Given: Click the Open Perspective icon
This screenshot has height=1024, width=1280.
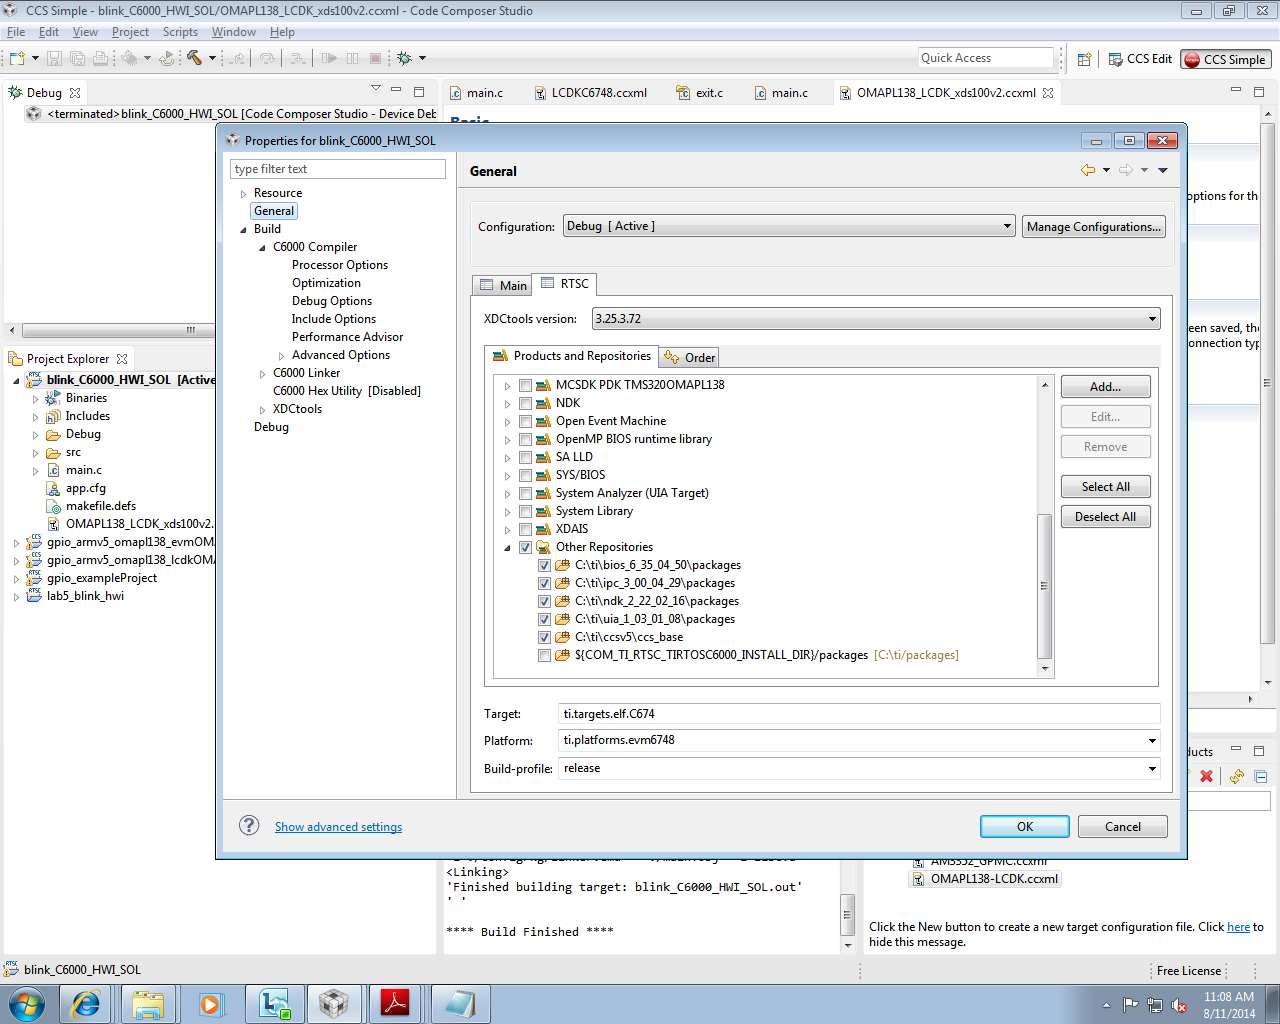Looking at the screenshot, I should pyautogui.click(x=1084, y=59).
